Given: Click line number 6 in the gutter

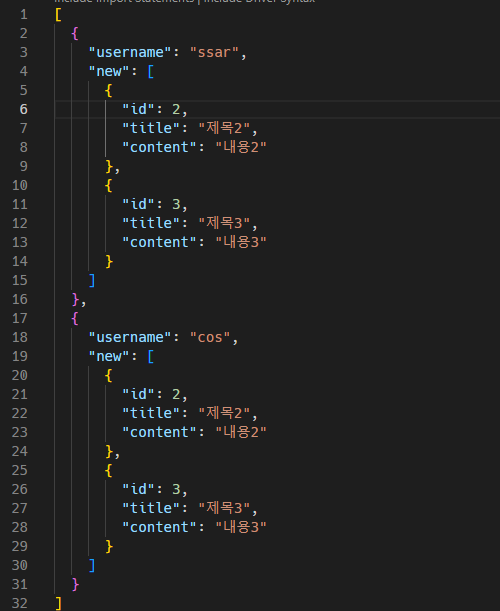Looking at the screenshot, I should click(23, 109).
